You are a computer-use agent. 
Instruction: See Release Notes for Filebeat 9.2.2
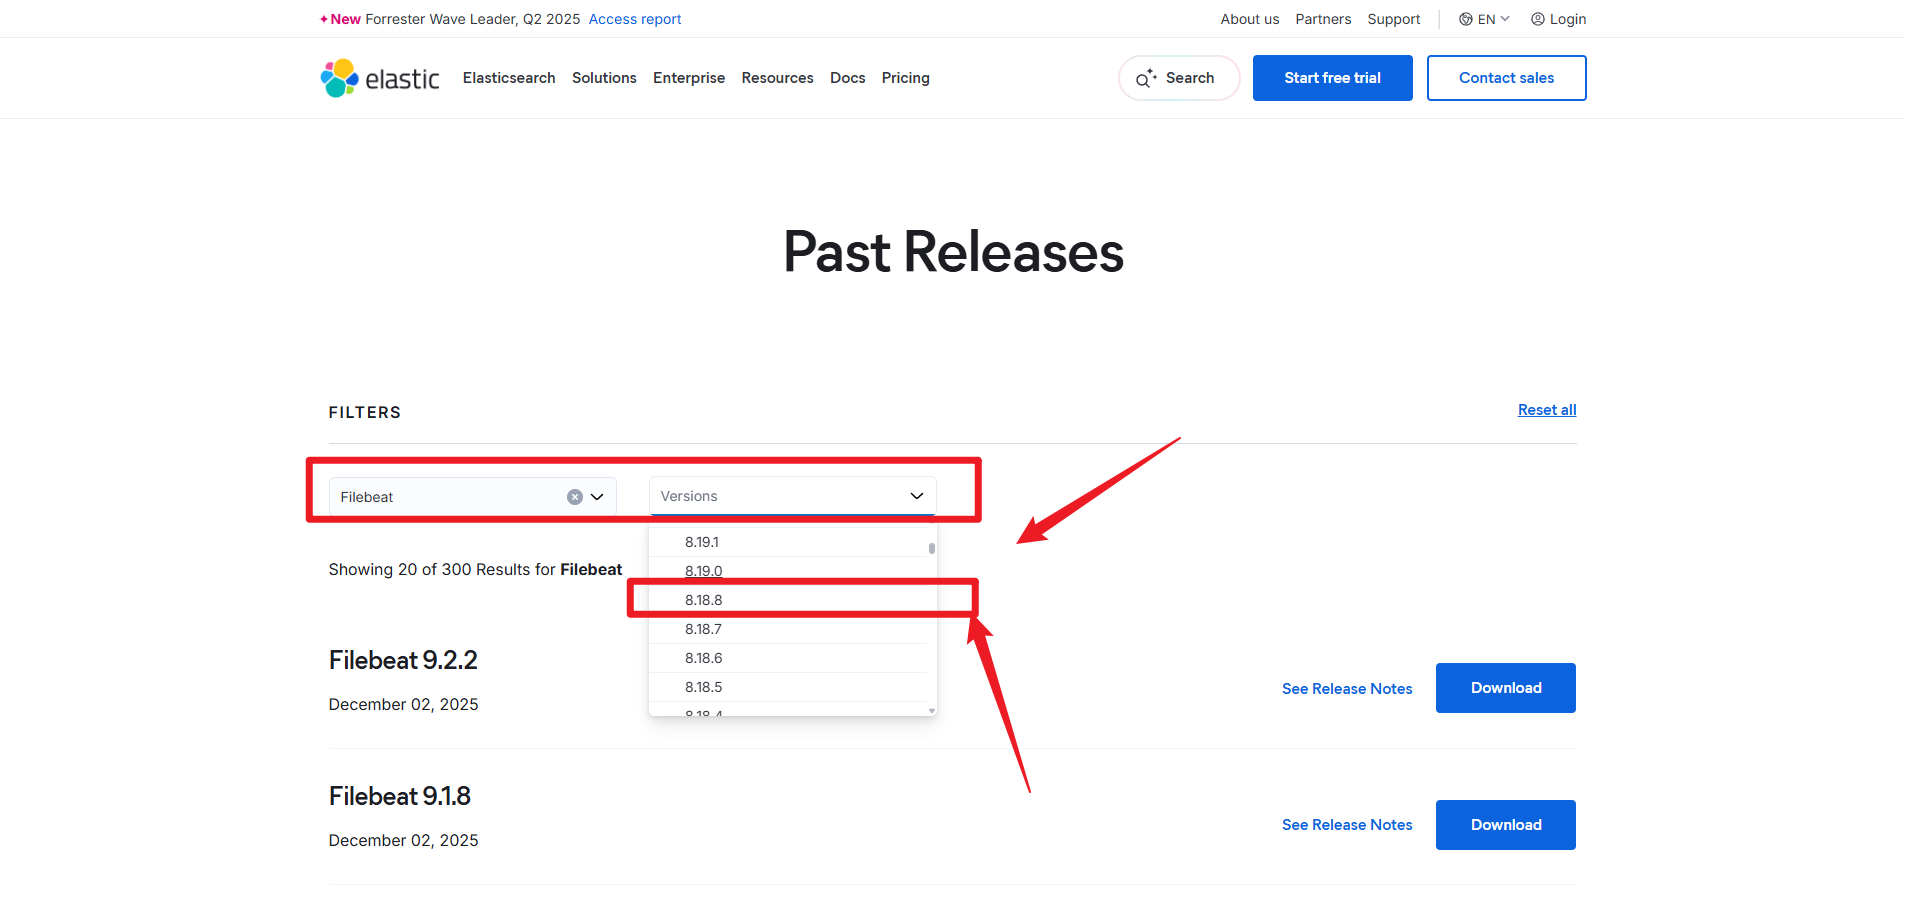tap(1347, 689)
